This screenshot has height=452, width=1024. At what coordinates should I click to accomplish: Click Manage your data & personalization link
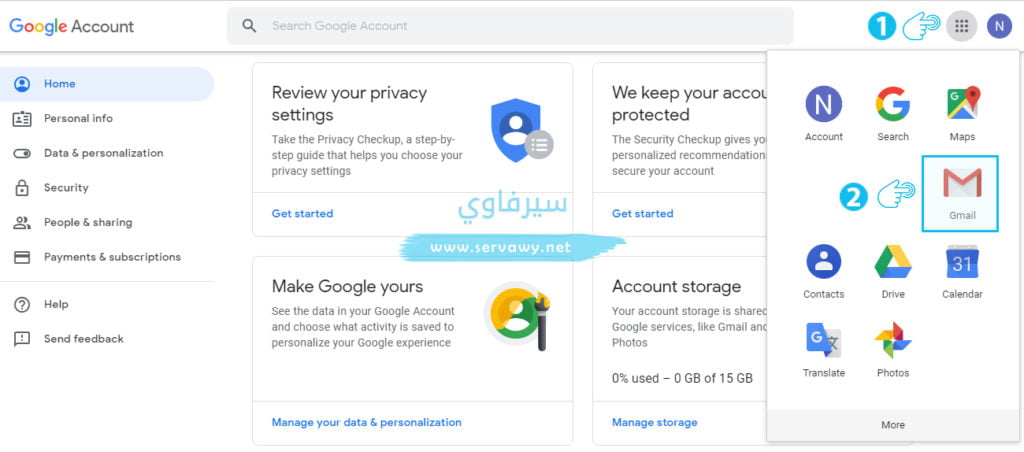[x=366, y=423]
